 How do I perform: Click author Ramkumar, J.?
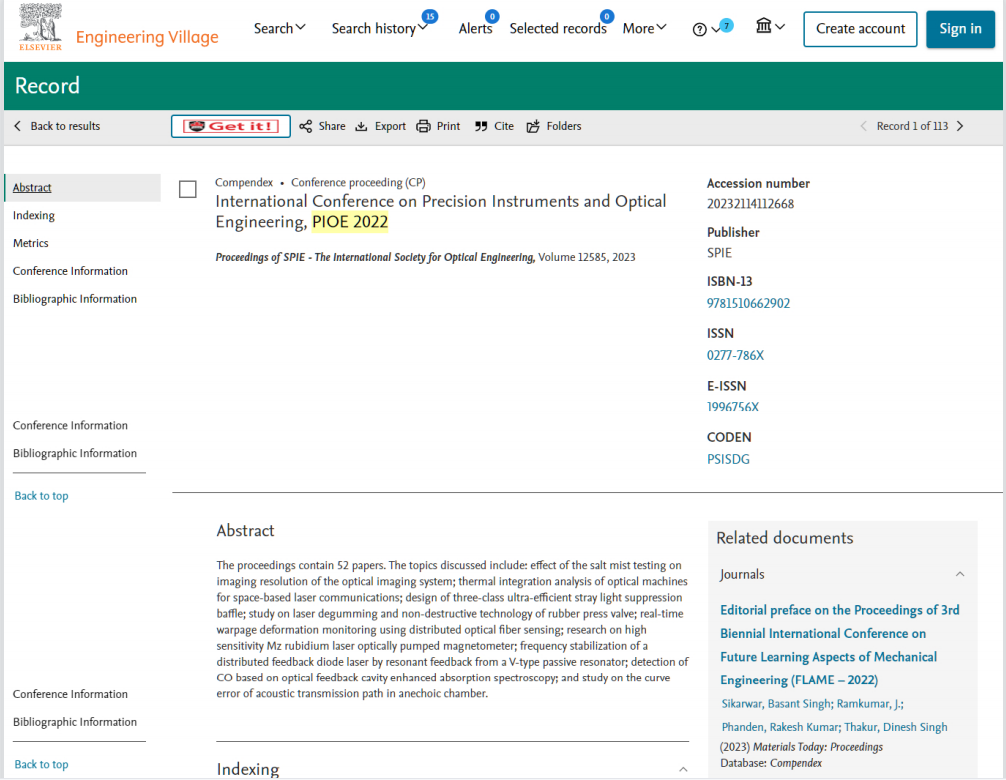(869, 704)
